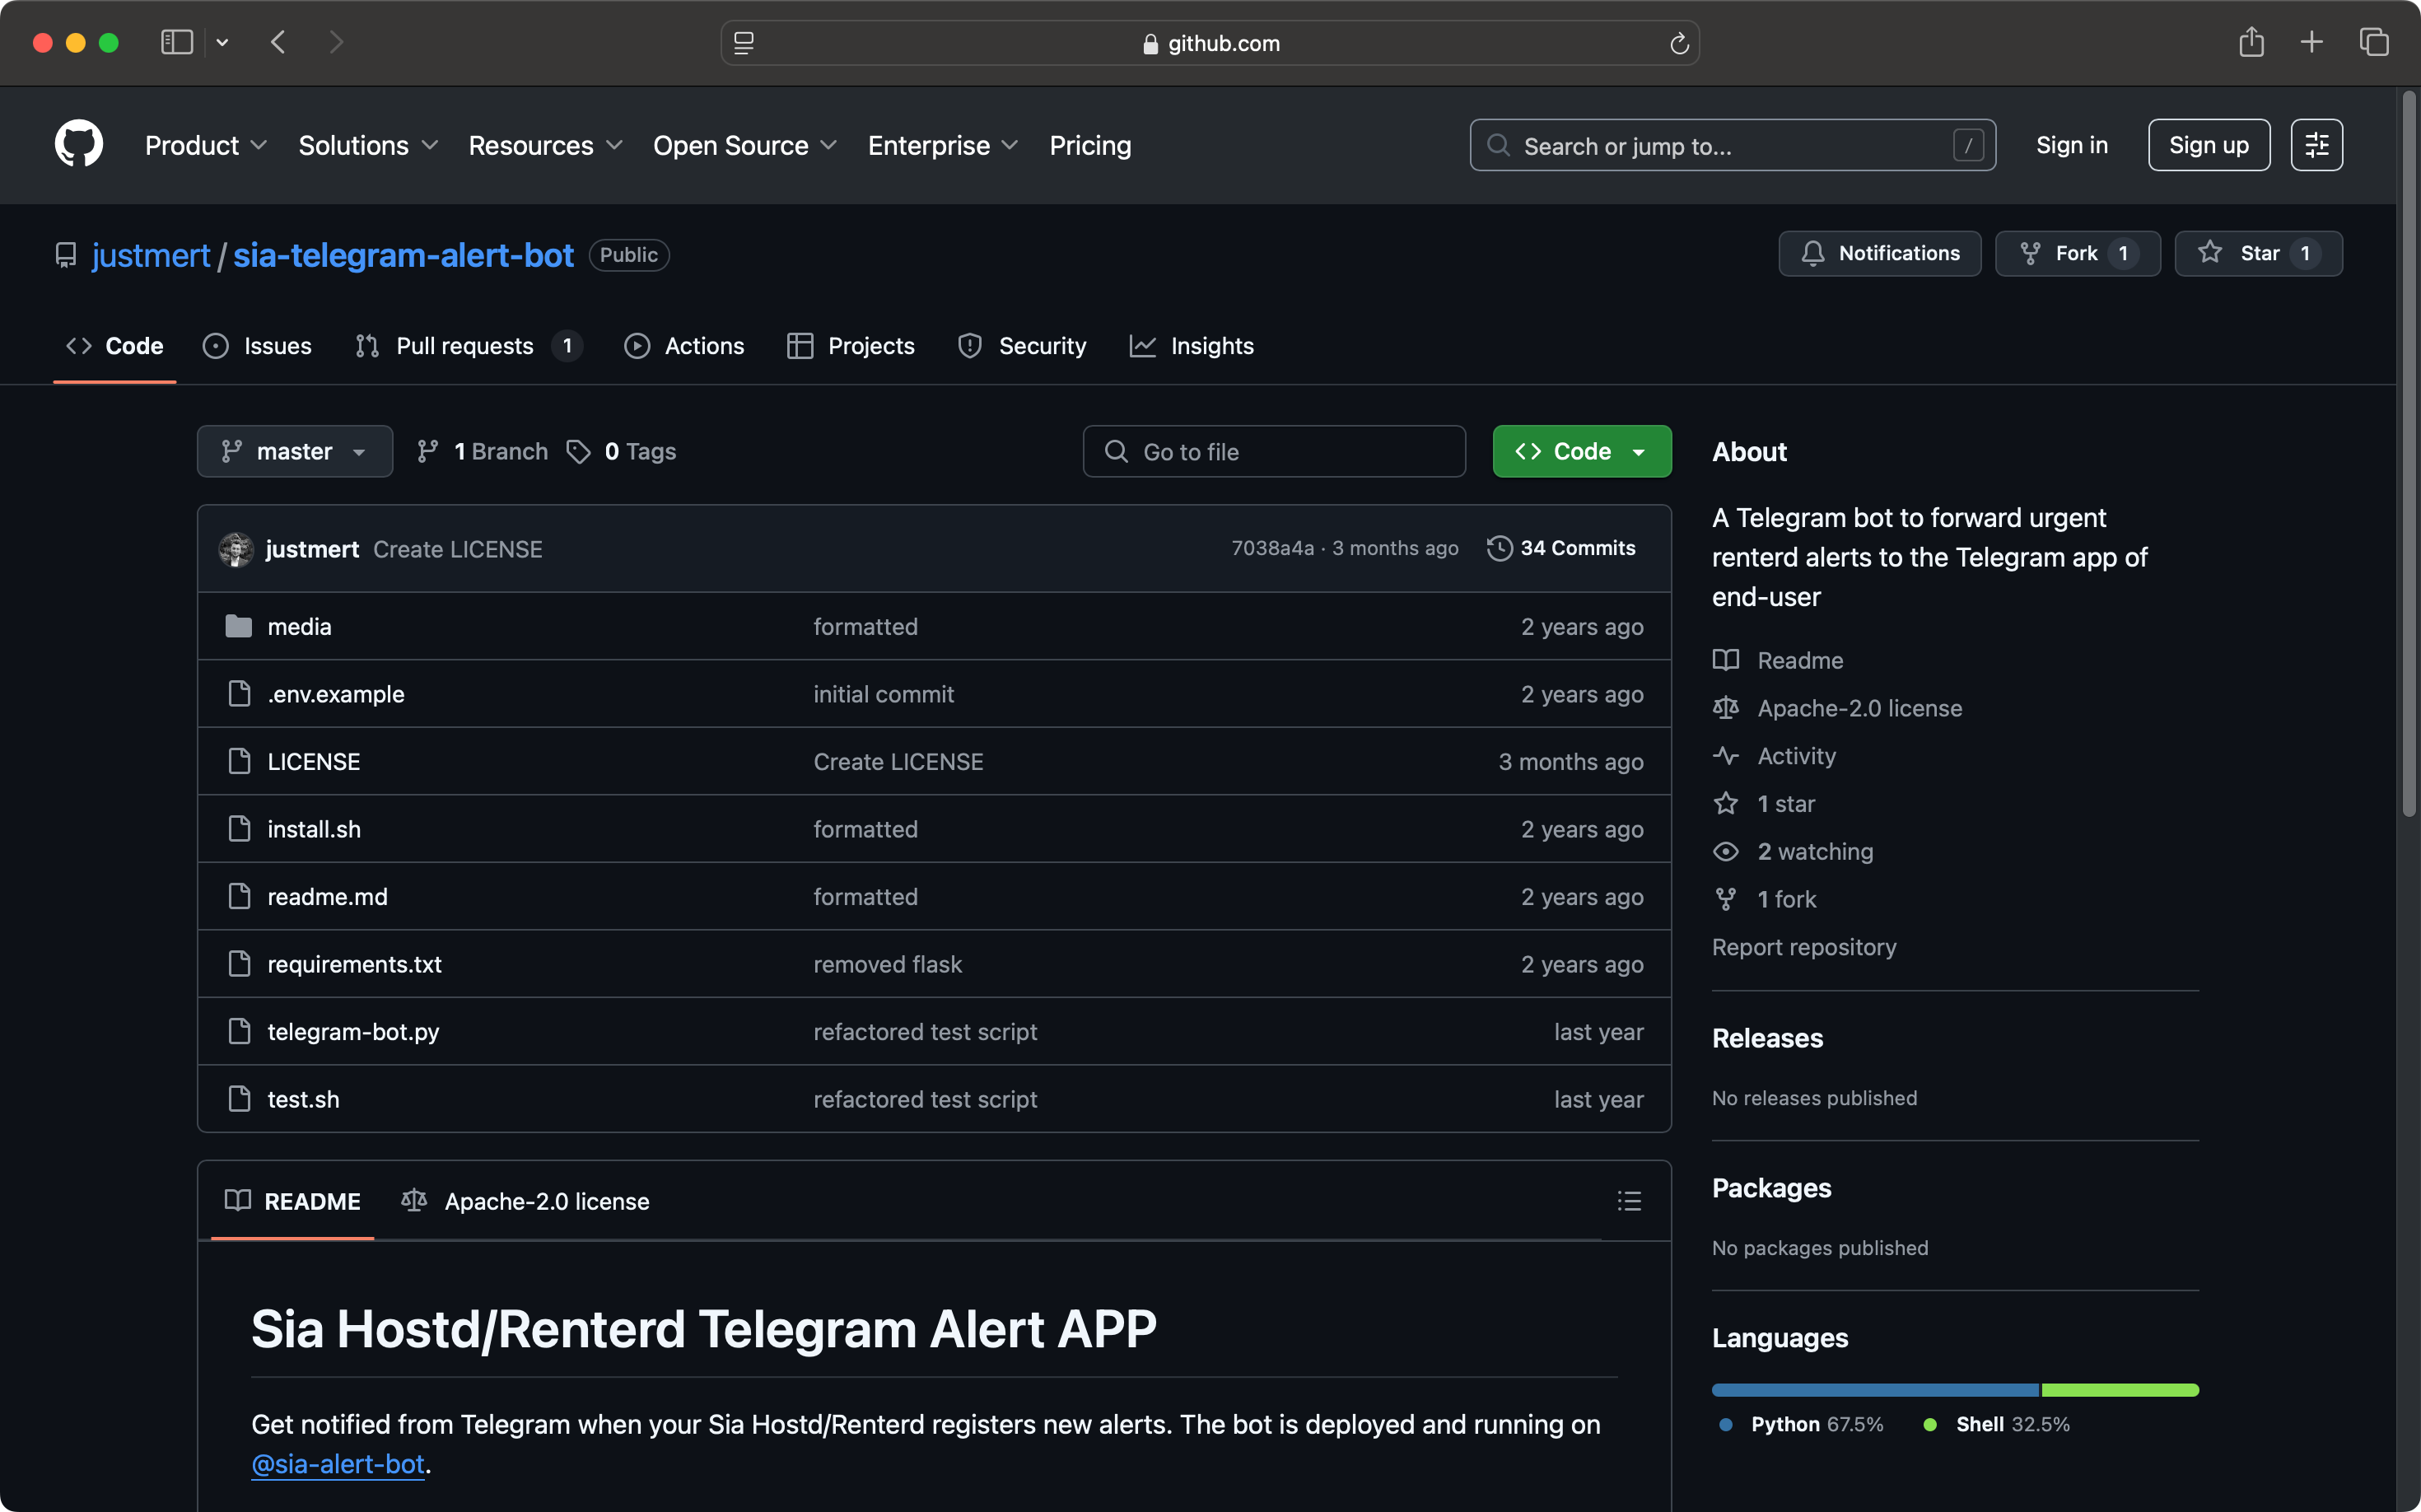This screenshot has height=1512, width=2421.
Task: Open the removed flask commit message
Action: coord(887,964)
